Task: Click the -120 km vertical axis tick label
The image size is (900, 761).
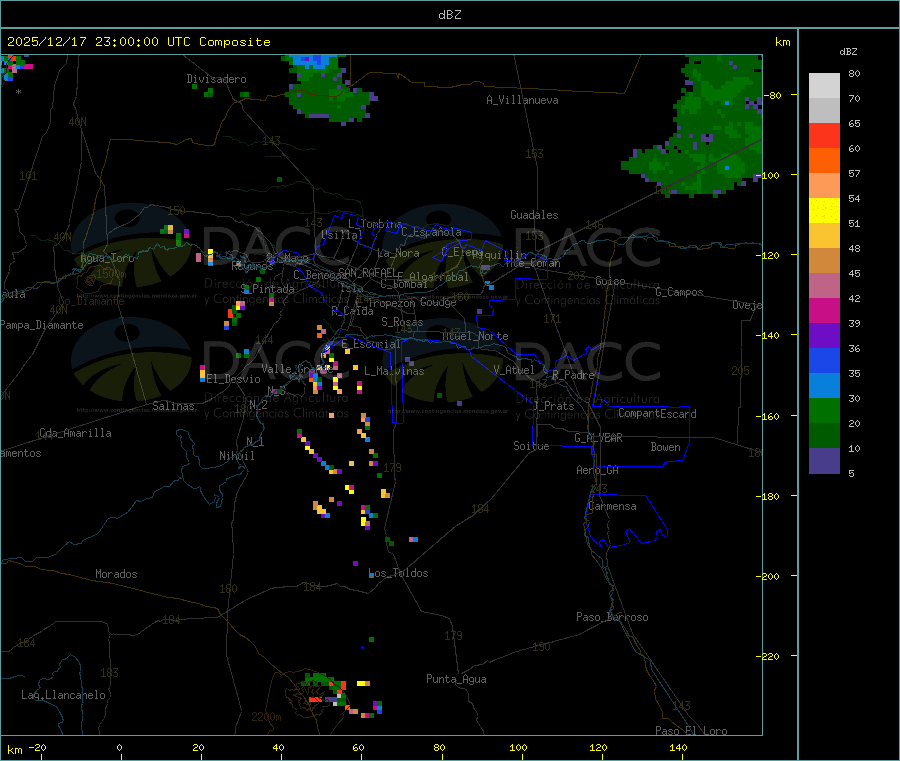Action: (x=770, y=255)
